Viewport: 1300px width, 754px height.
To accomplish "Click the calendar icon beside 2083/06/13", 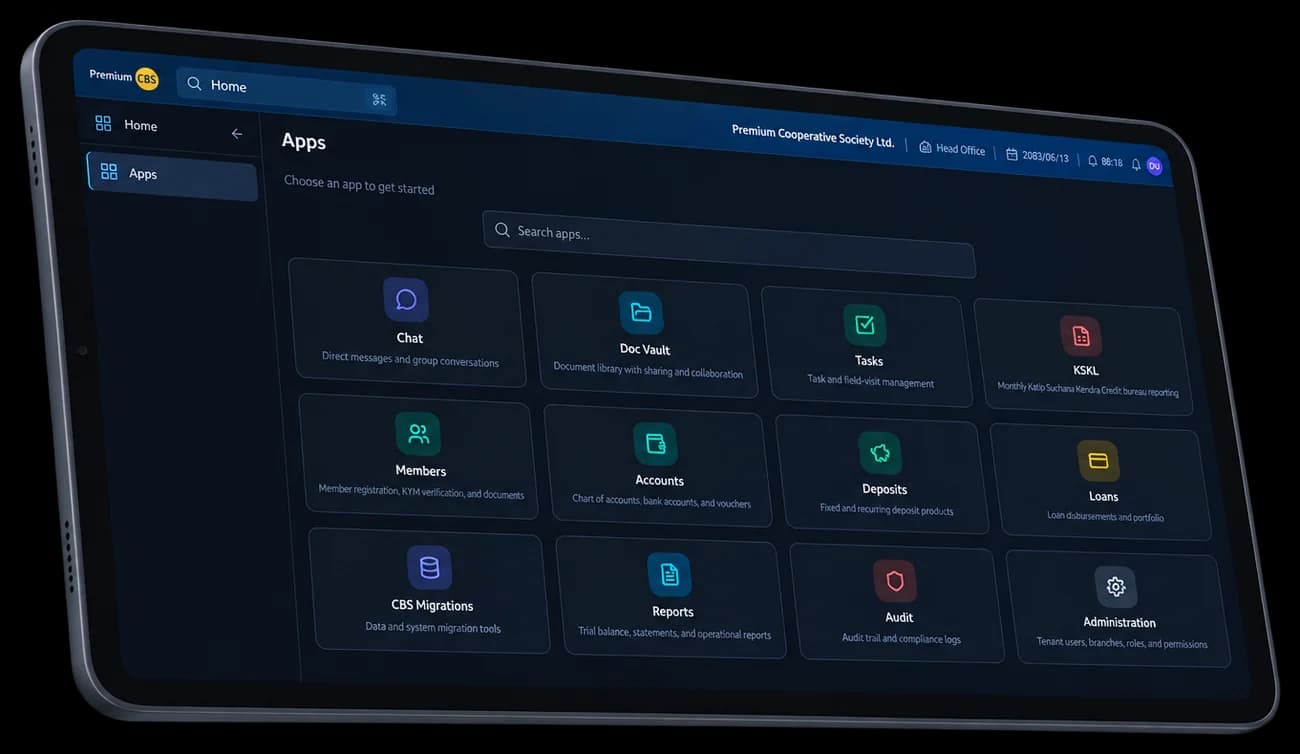I will coord(1012,154).
